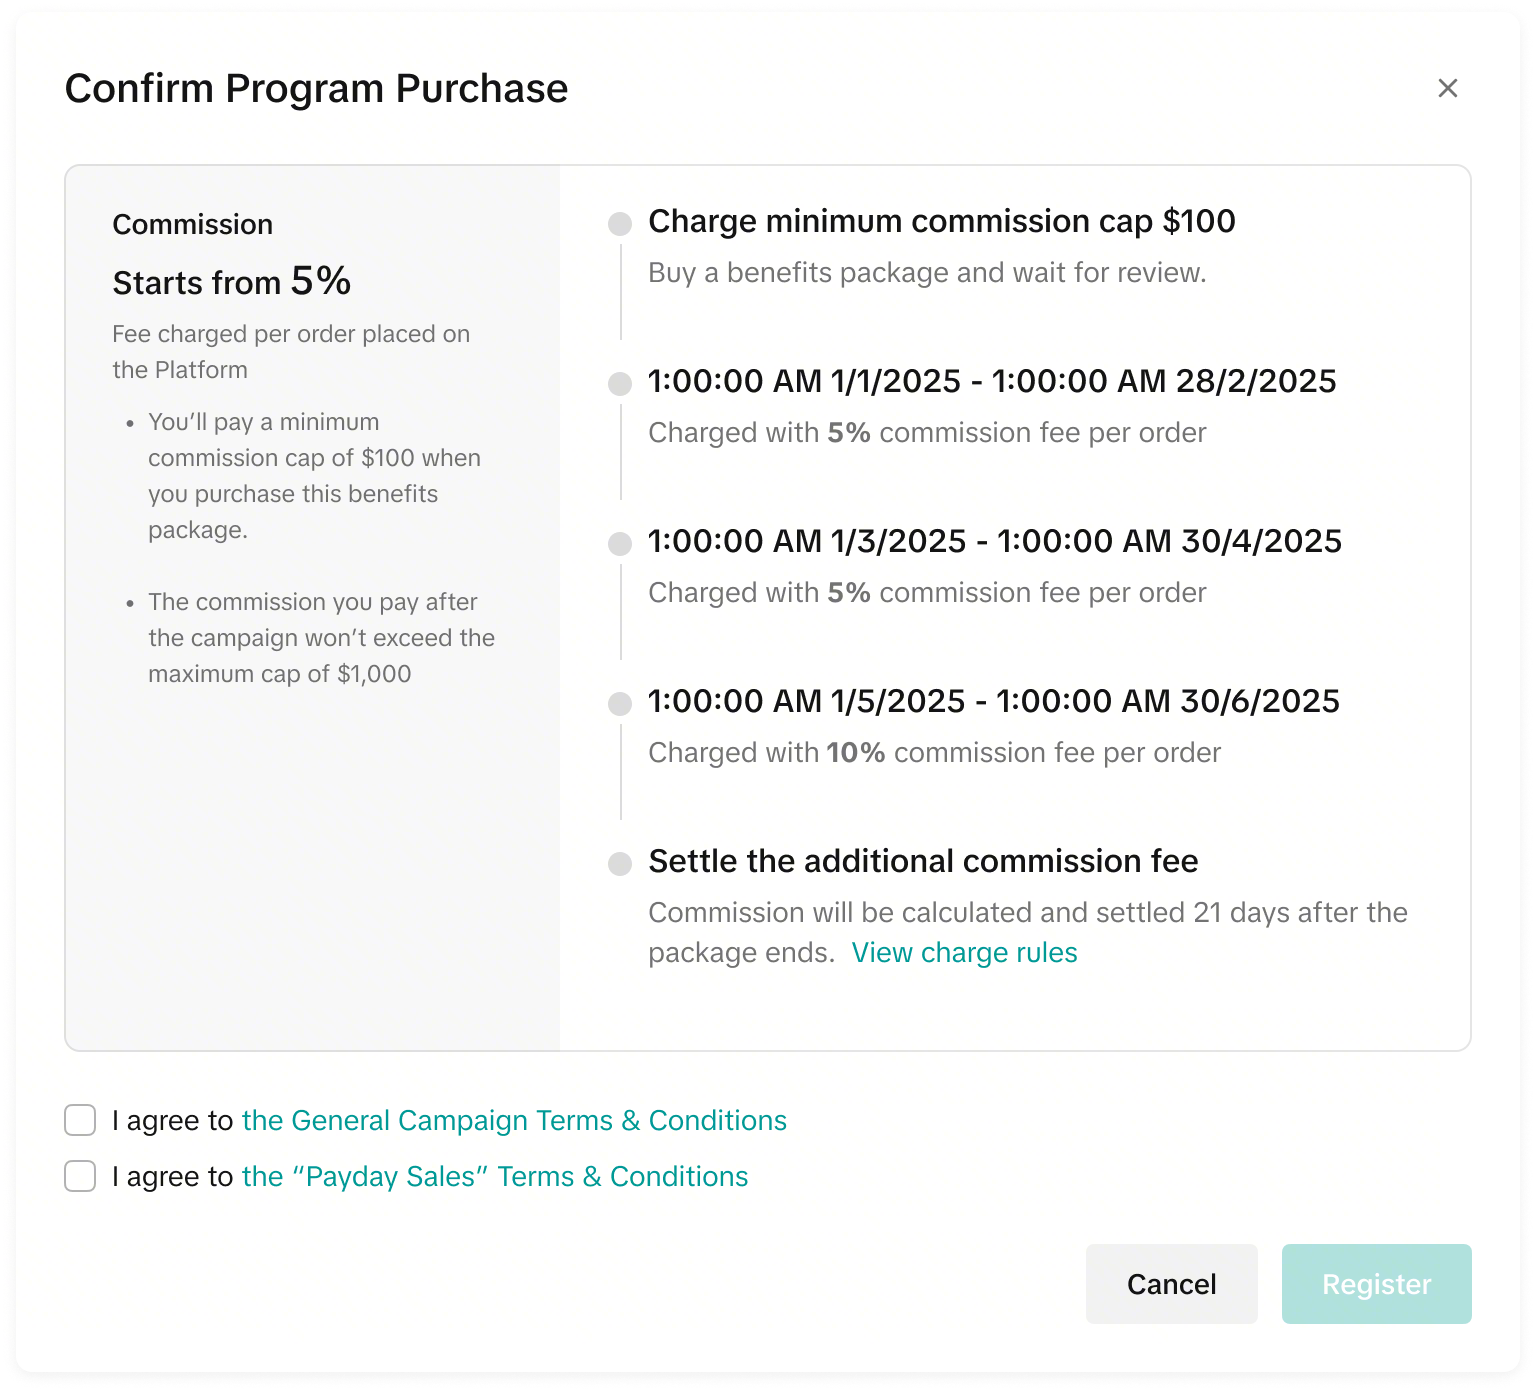Click the Settle the additional commission fee heading
The height and width of the screenshot is (1392, 1536).
[923, 861]
